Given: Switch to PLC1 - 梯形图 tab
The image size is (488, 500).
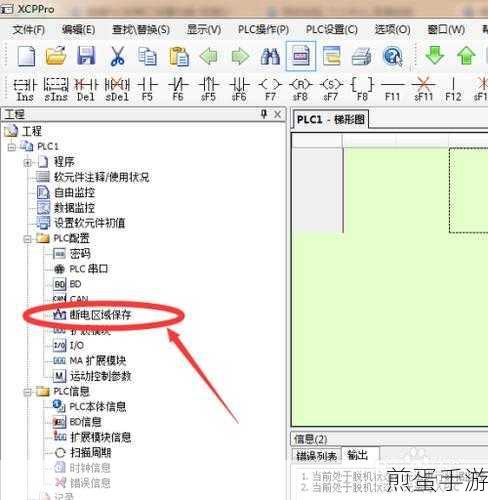Looking at the screenshot, I should coord(331,120).
